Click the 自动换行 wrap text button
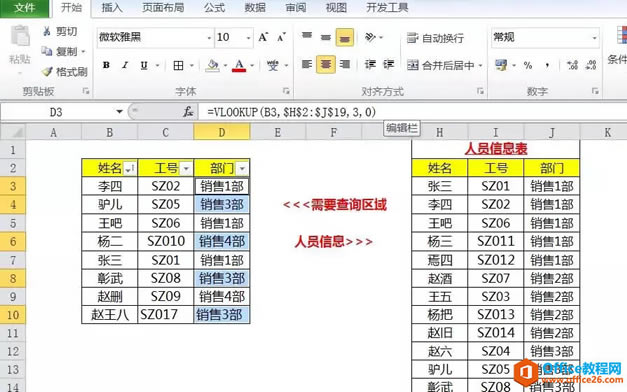 click(435, 38)
